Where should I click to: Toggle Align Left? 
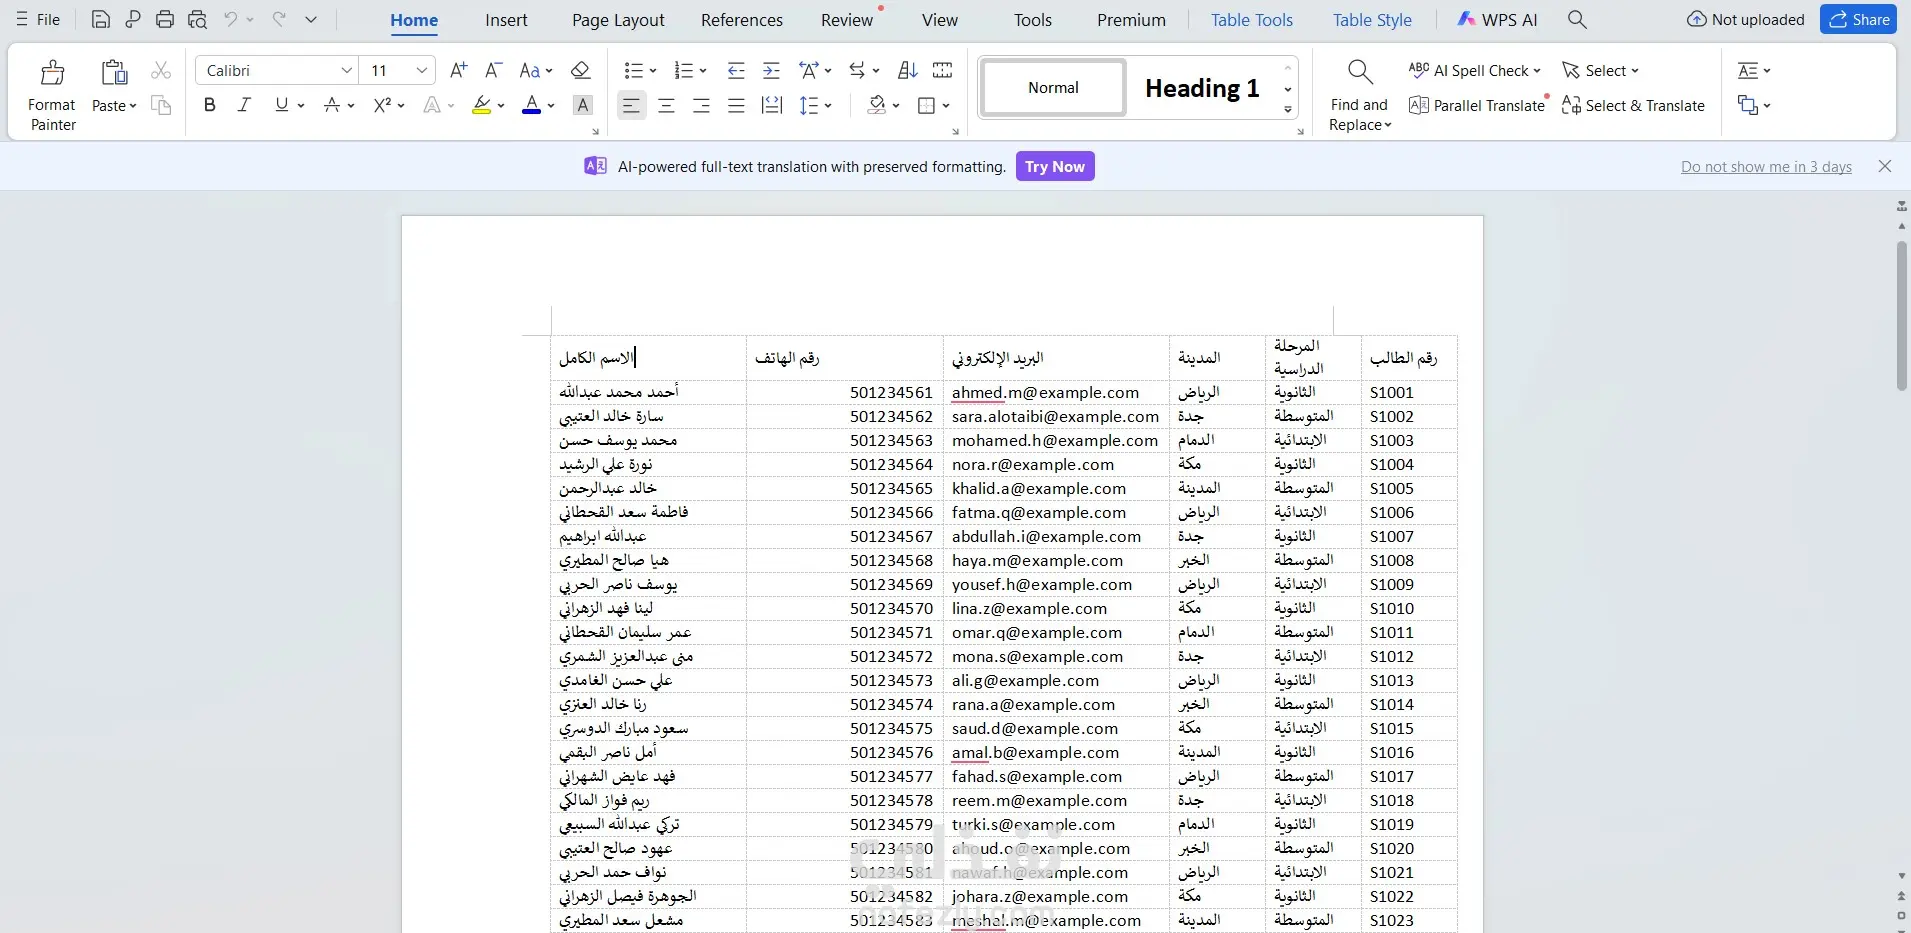631,105
